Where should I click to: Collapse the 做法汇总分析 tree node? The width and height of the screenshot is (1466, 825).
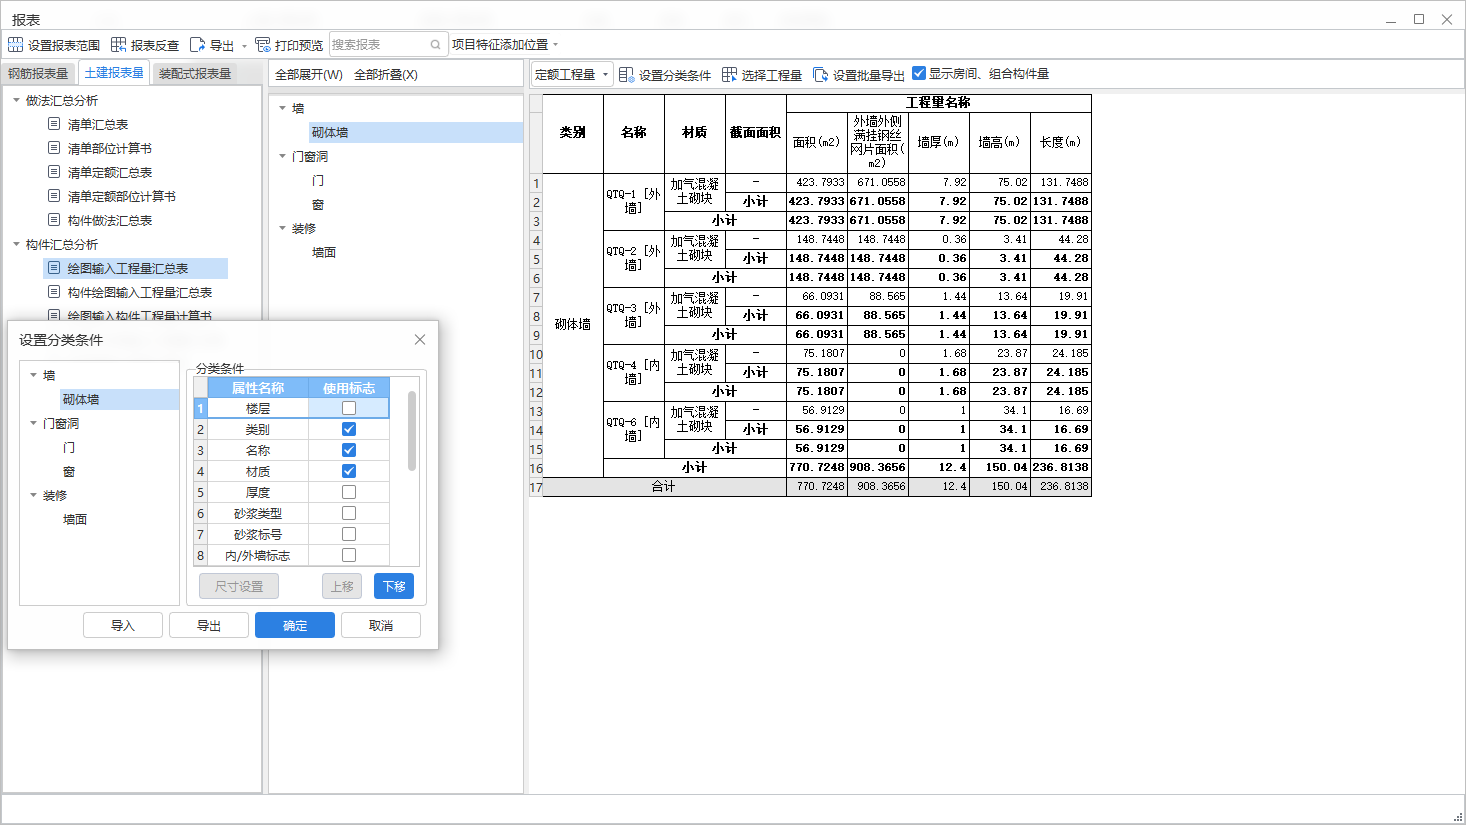point(16,100)
